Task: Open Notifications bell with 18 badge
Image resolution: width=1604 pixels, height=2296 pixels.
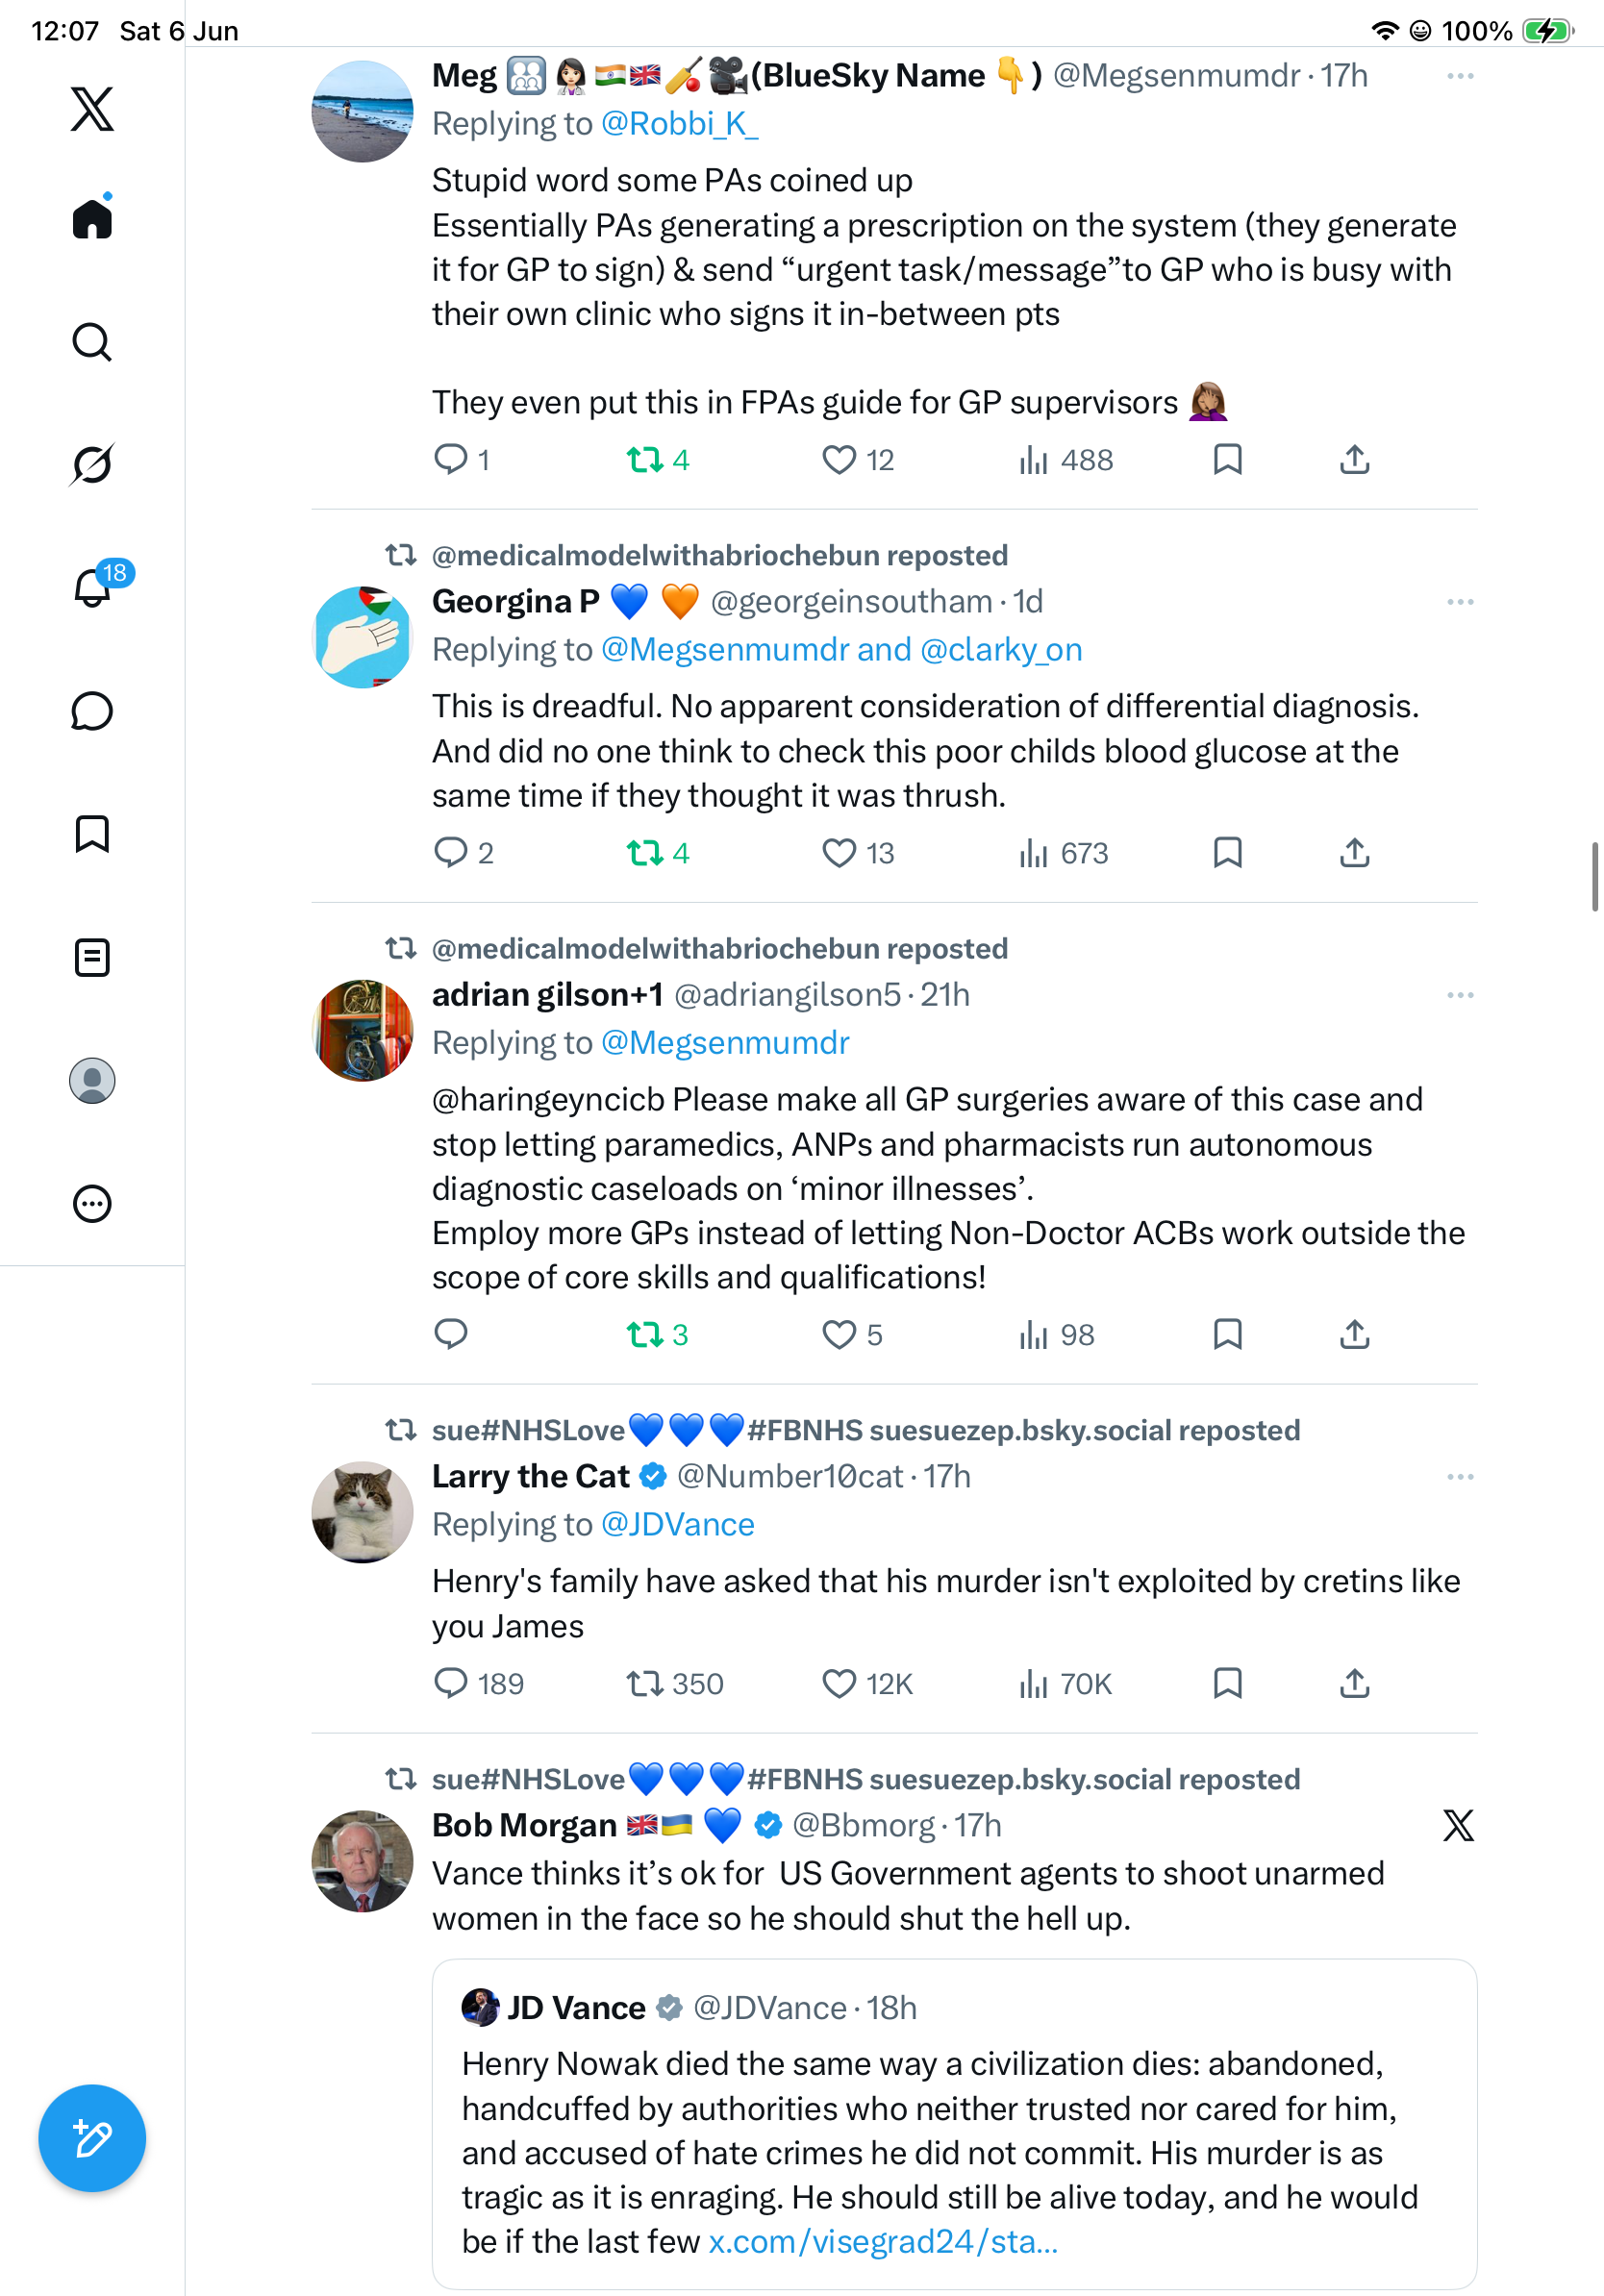Action: [x=92, y=587]
